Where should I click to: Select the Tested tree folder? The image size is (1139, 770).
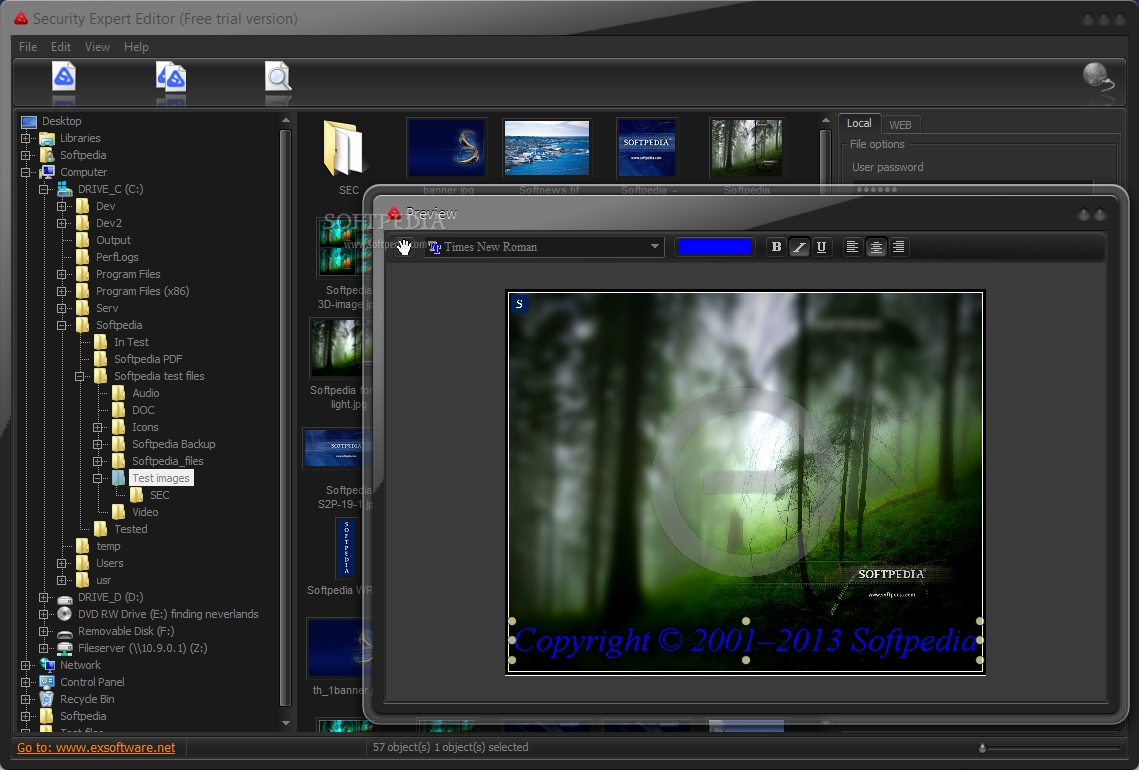pos(131,529)
